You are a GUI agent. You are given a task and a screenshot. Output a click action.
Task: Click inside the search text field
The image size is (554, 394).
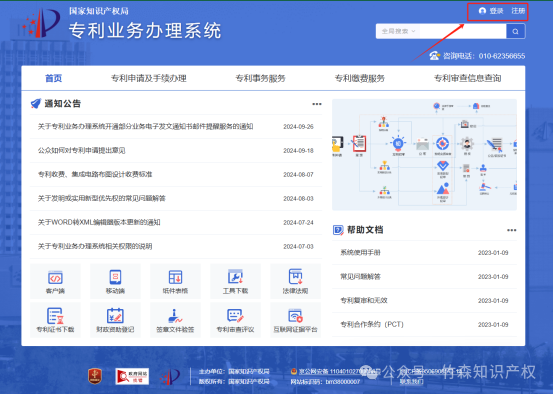pos(463,31)
